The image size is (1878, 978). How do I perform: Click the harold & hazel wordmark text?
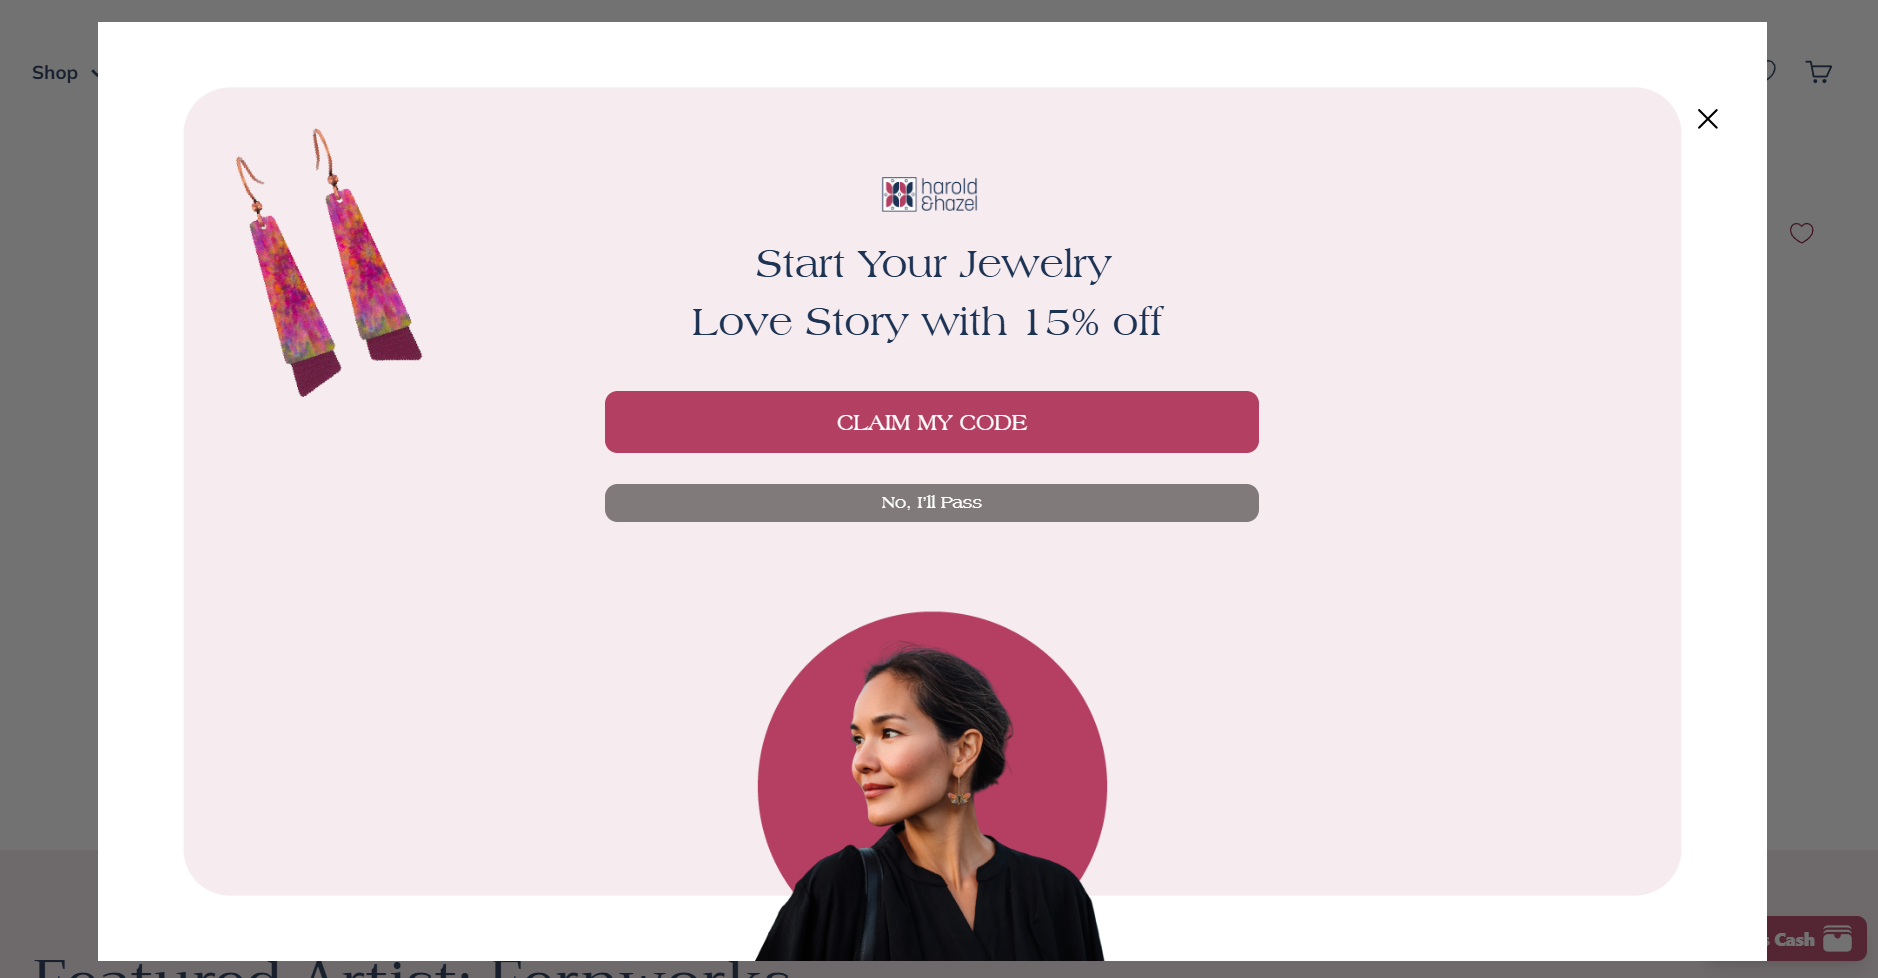coord(949,195)
